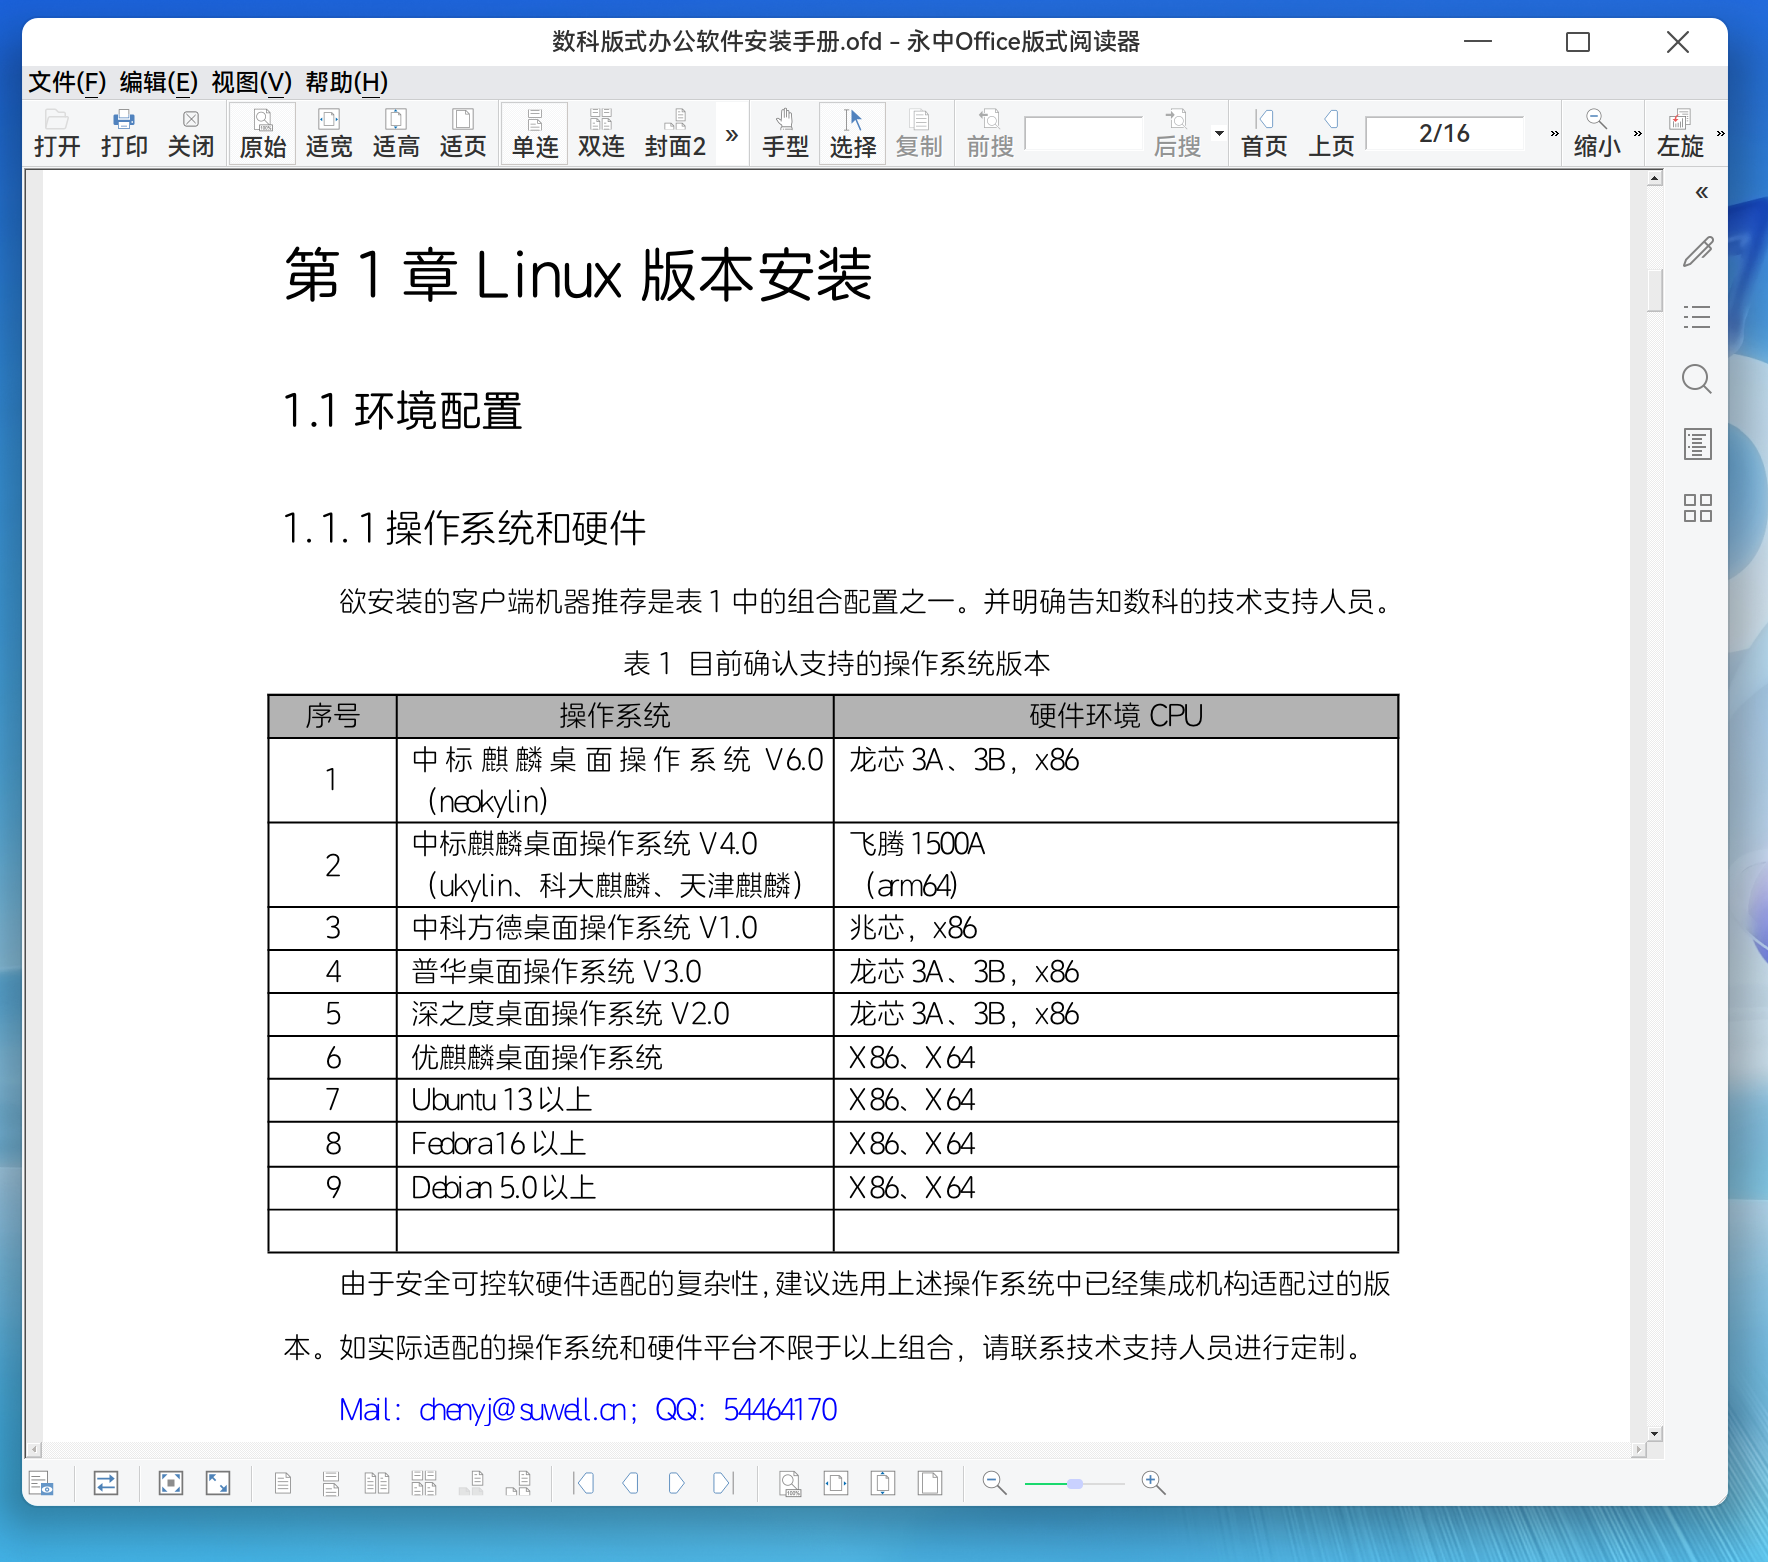Viewport: 1768px width, 1562px height.
Task: Click the zoom in magnifier in status bar
Action: [1153, 1483]
